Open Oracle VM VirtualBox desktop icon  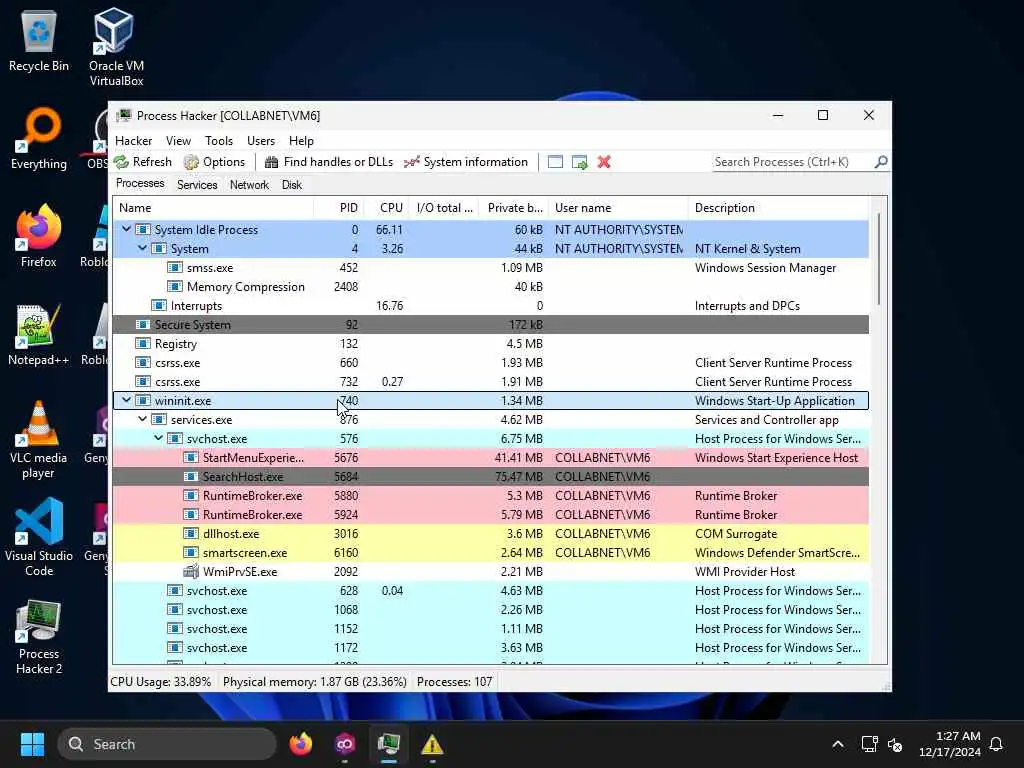pyautogui.click(x=116, y=47)
